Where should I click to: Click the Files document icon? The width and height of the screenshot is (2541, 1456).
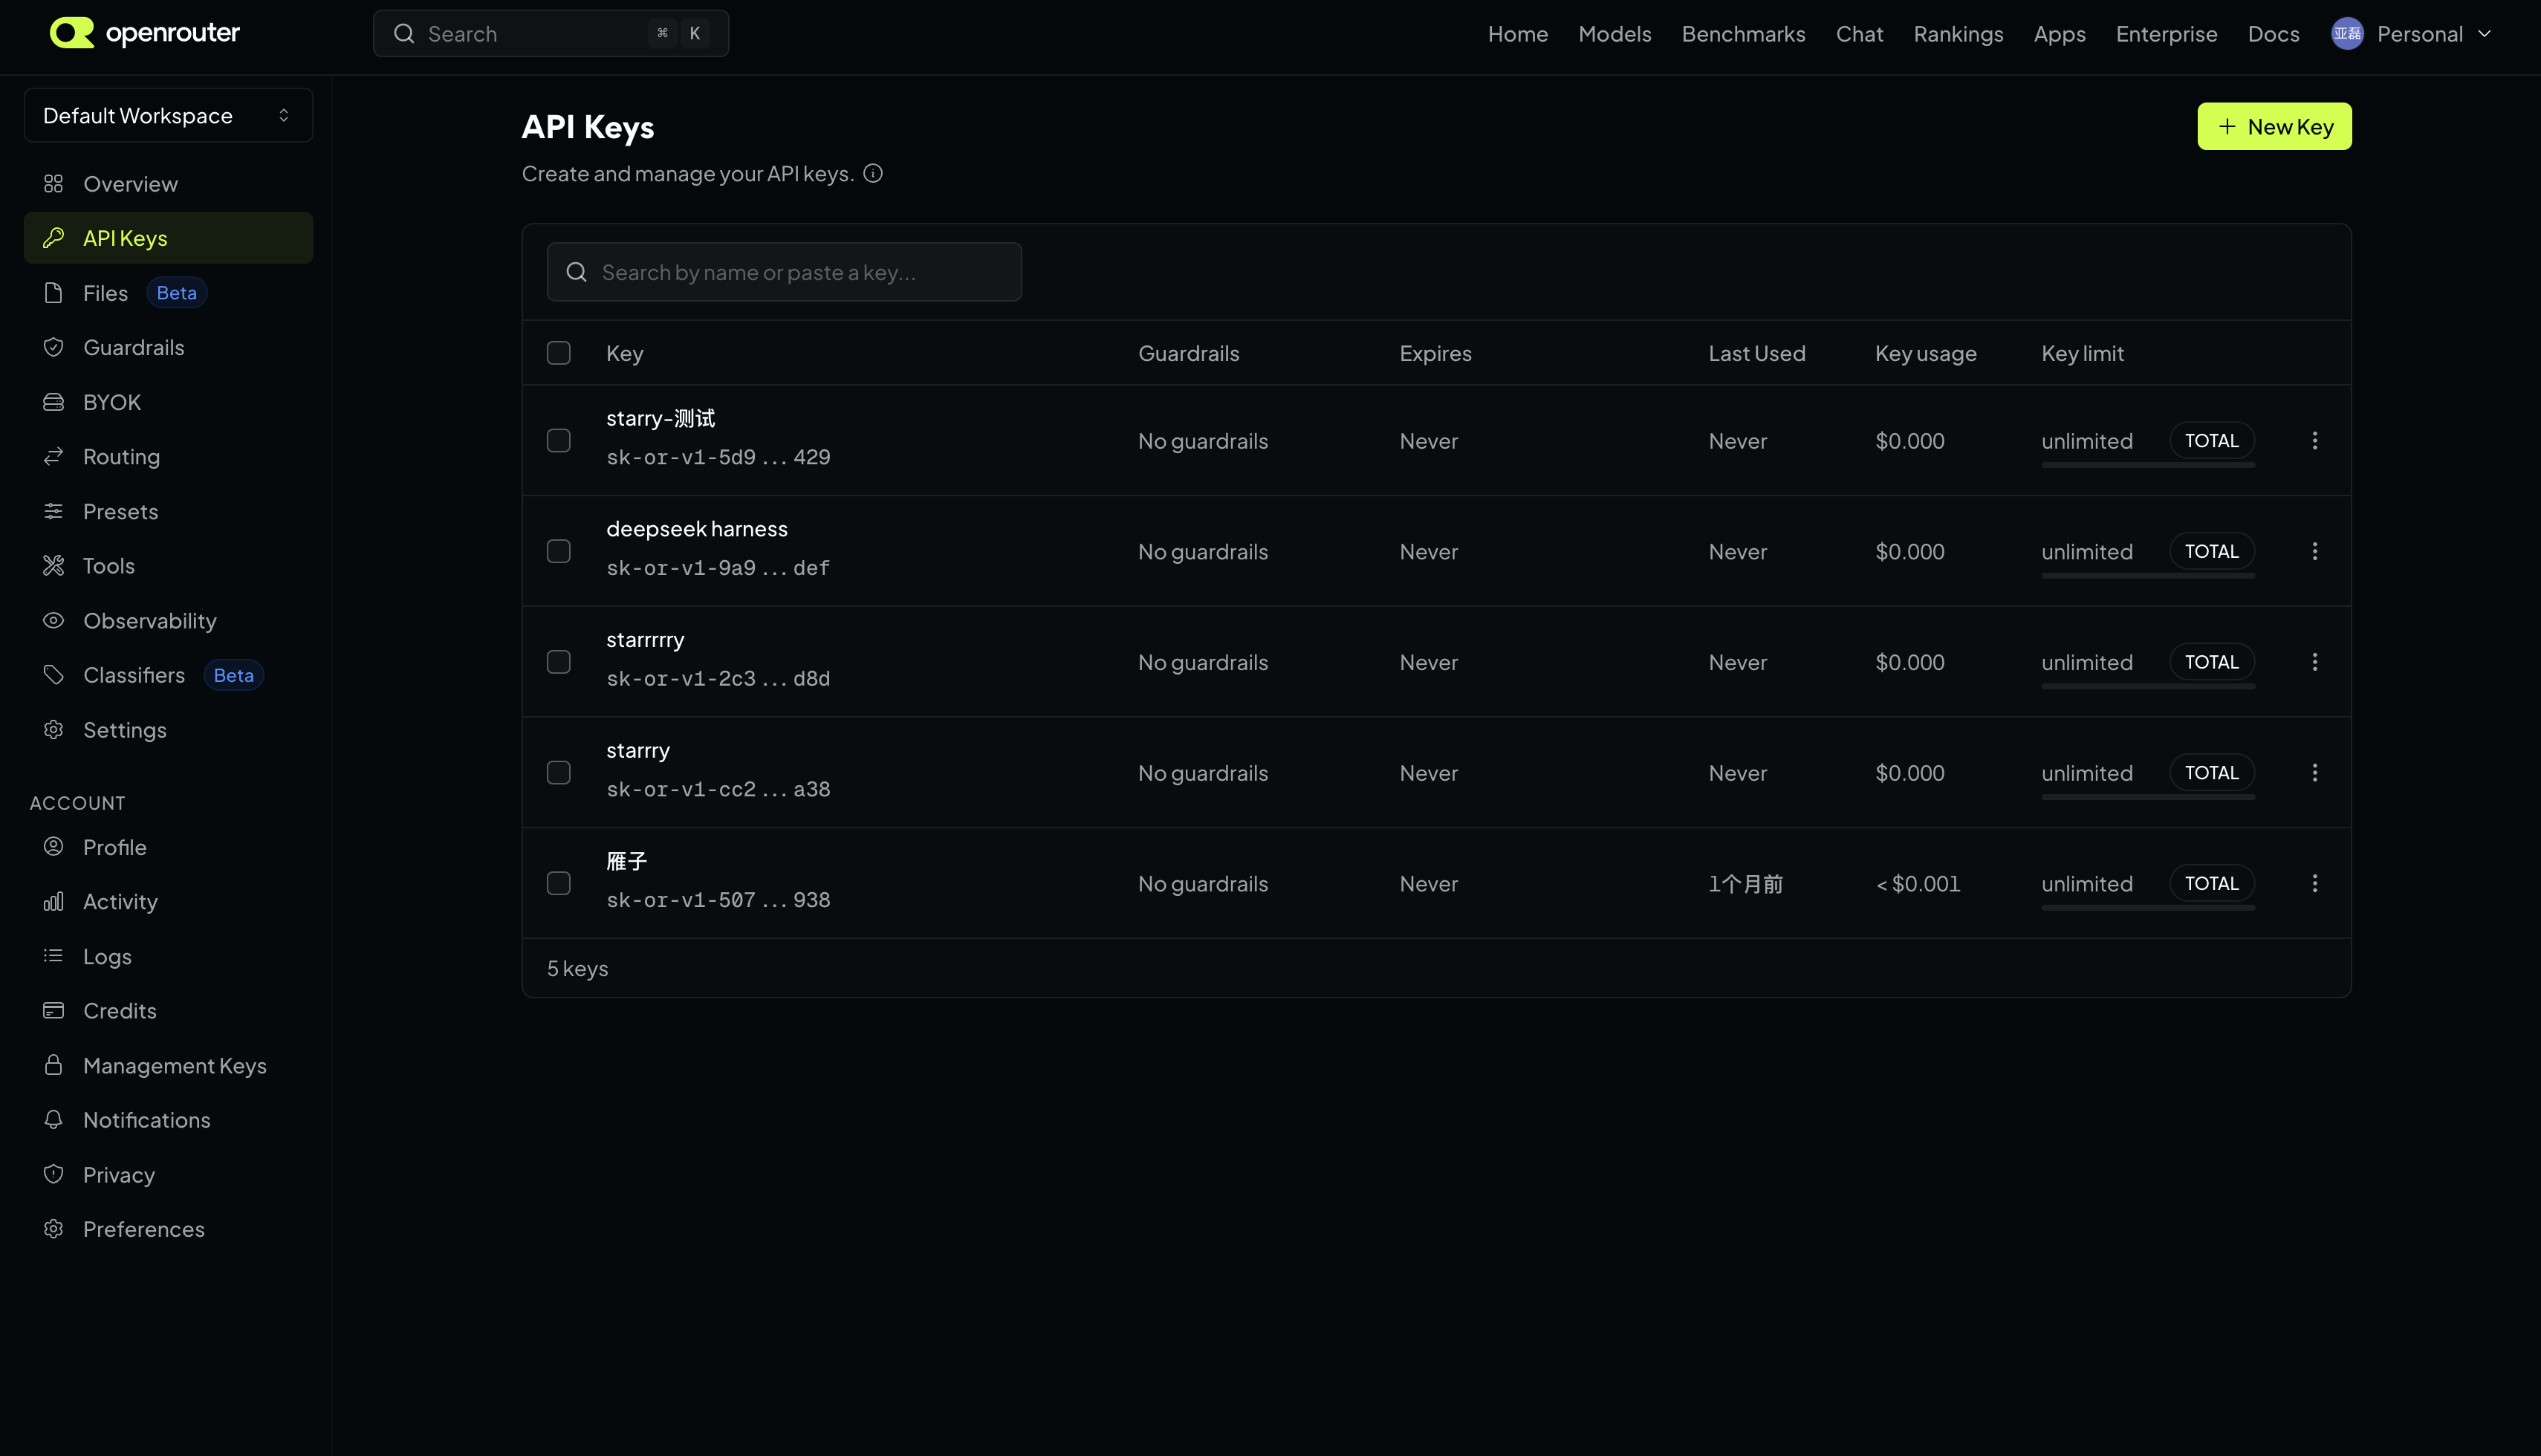[x=54, y=293]
